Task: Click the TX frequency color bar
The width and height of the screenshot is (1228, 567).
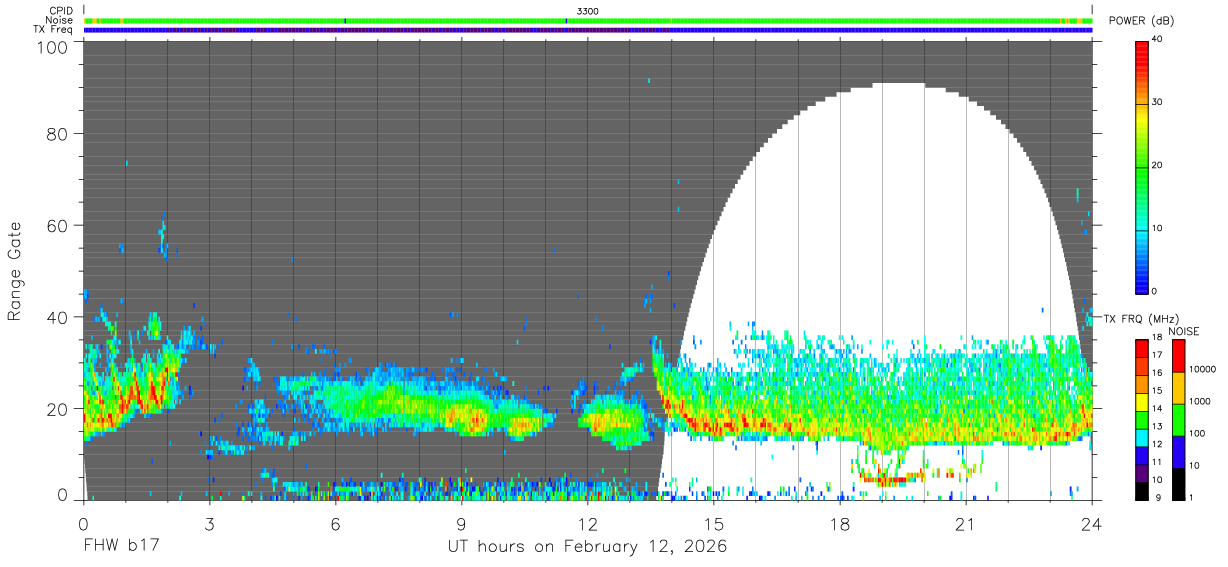Action: 1142,419
